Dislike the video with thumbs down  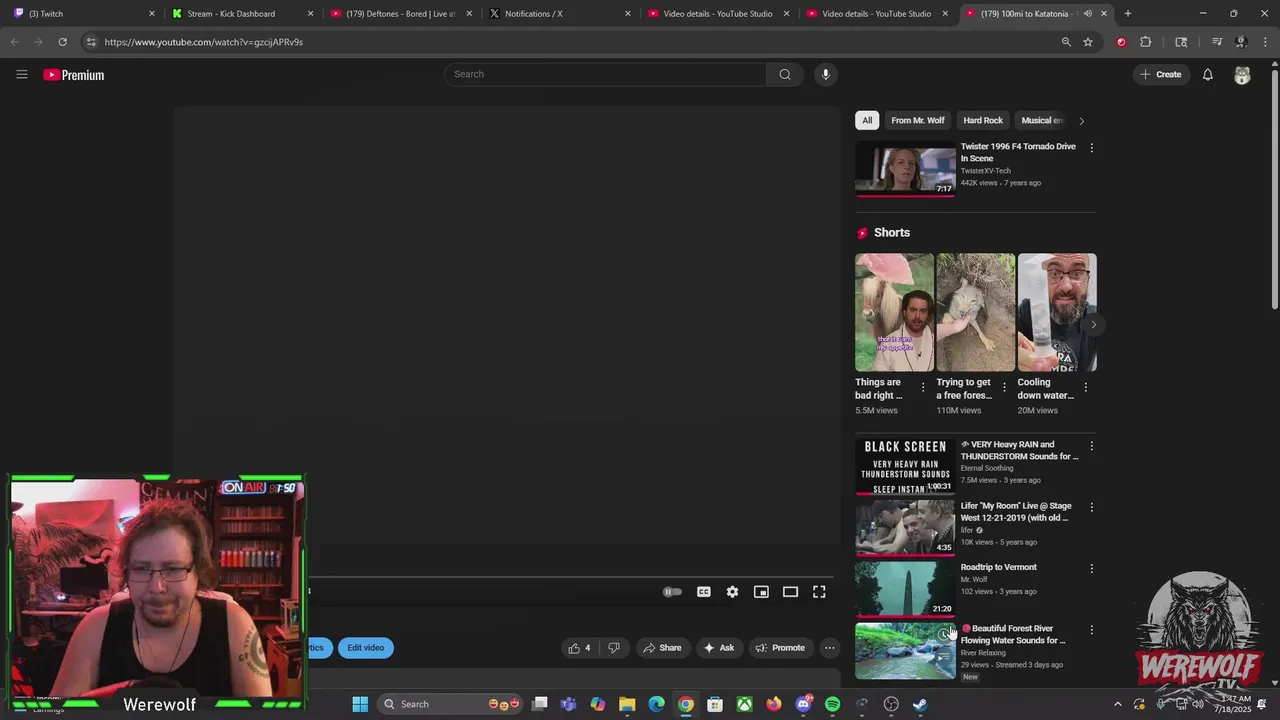(614, 648)
